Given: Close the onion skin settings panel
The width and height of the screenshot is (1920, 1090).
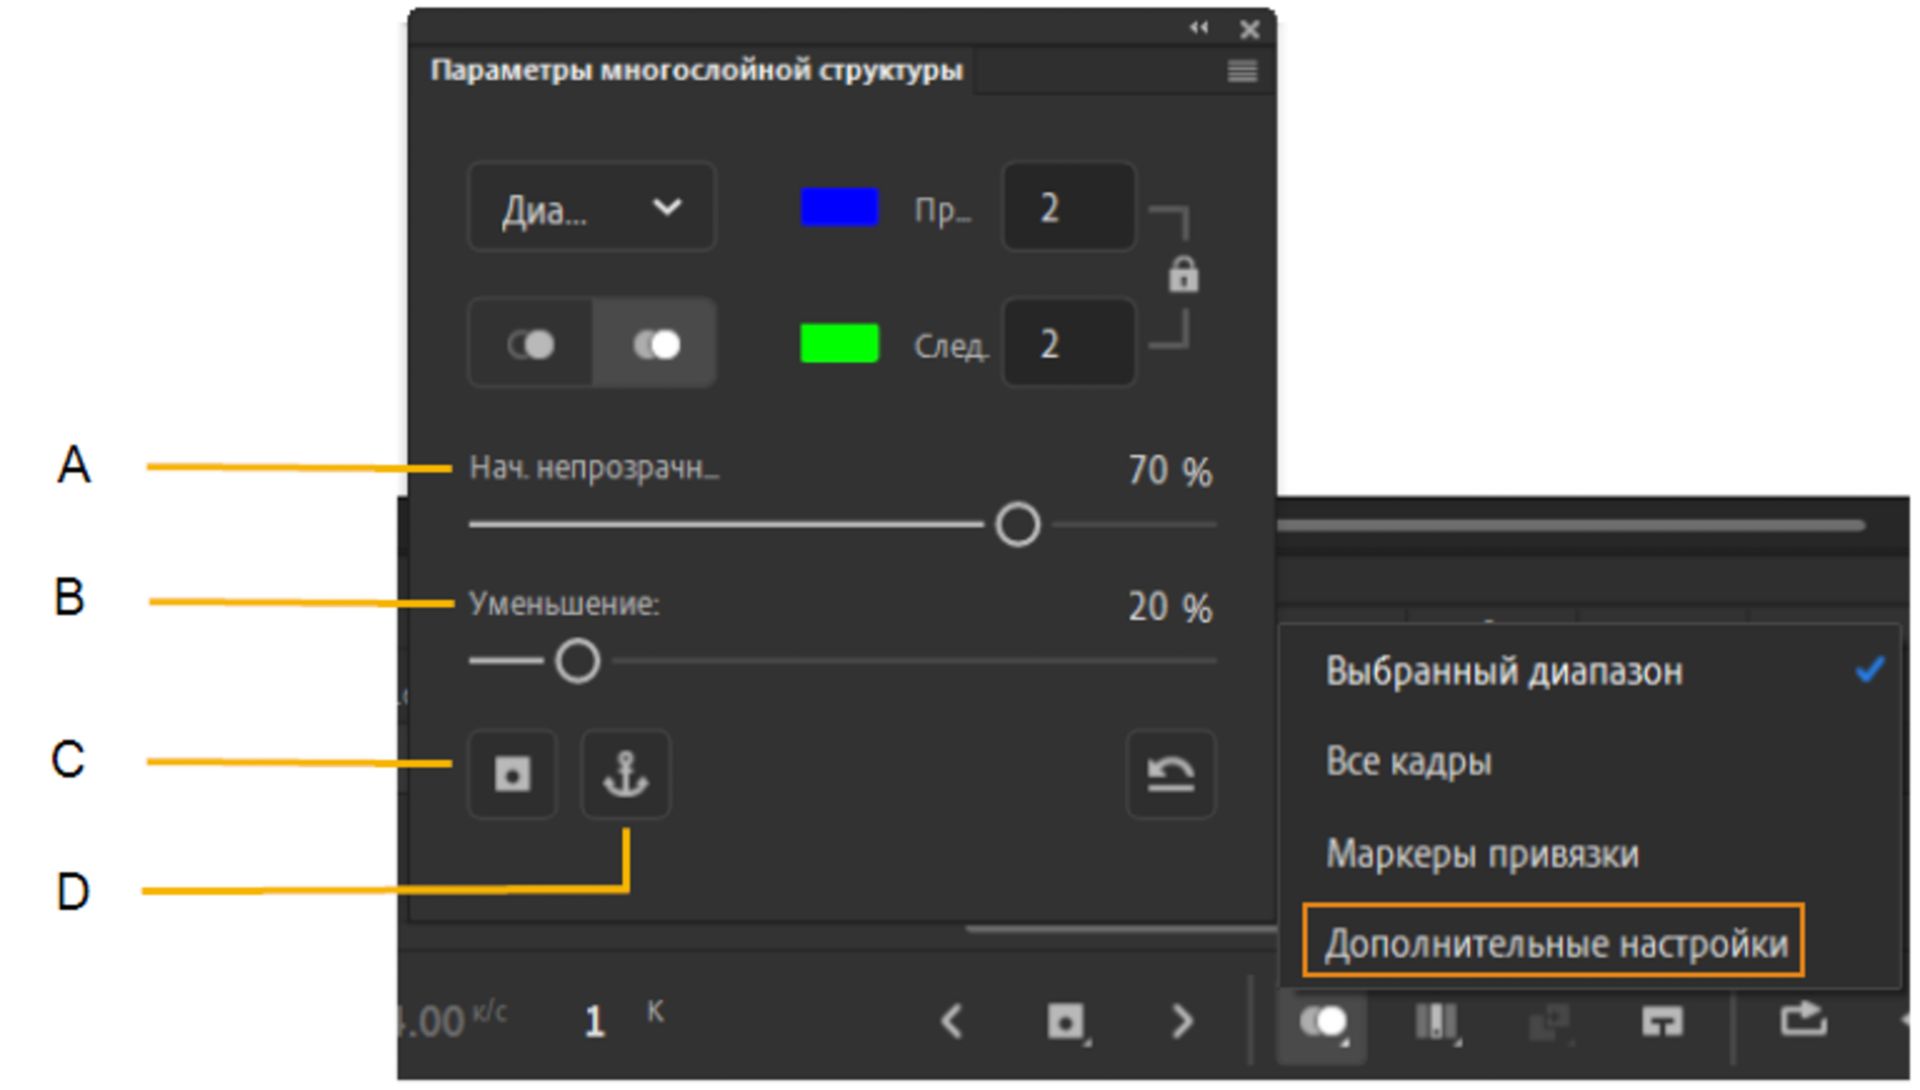Looking at the screenshot, I should 1249,29.
